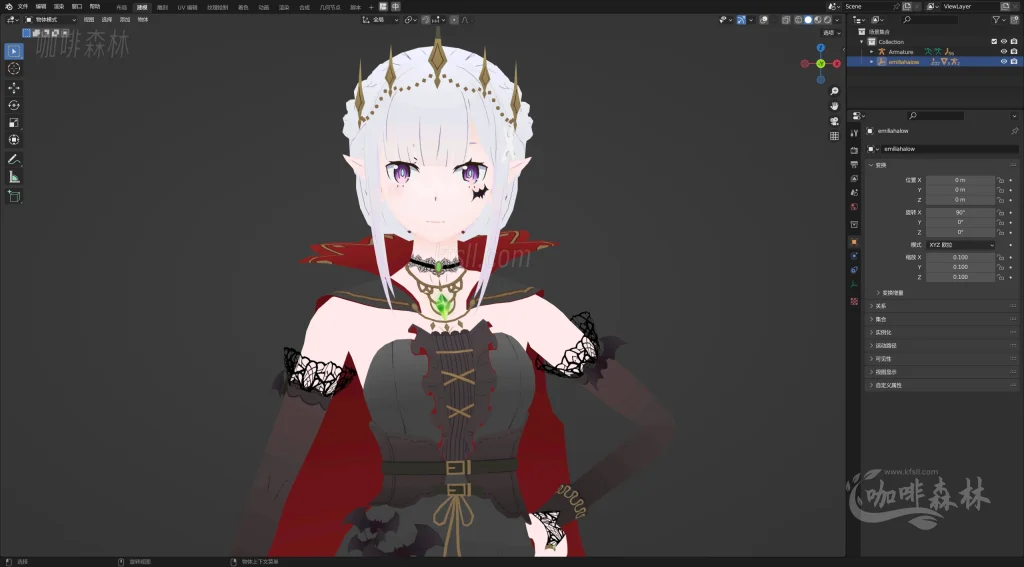The height and width of the screenshot is (567, 1024).
Task: Switch to the UV Editing workspace tab
Action: point(187,7)
